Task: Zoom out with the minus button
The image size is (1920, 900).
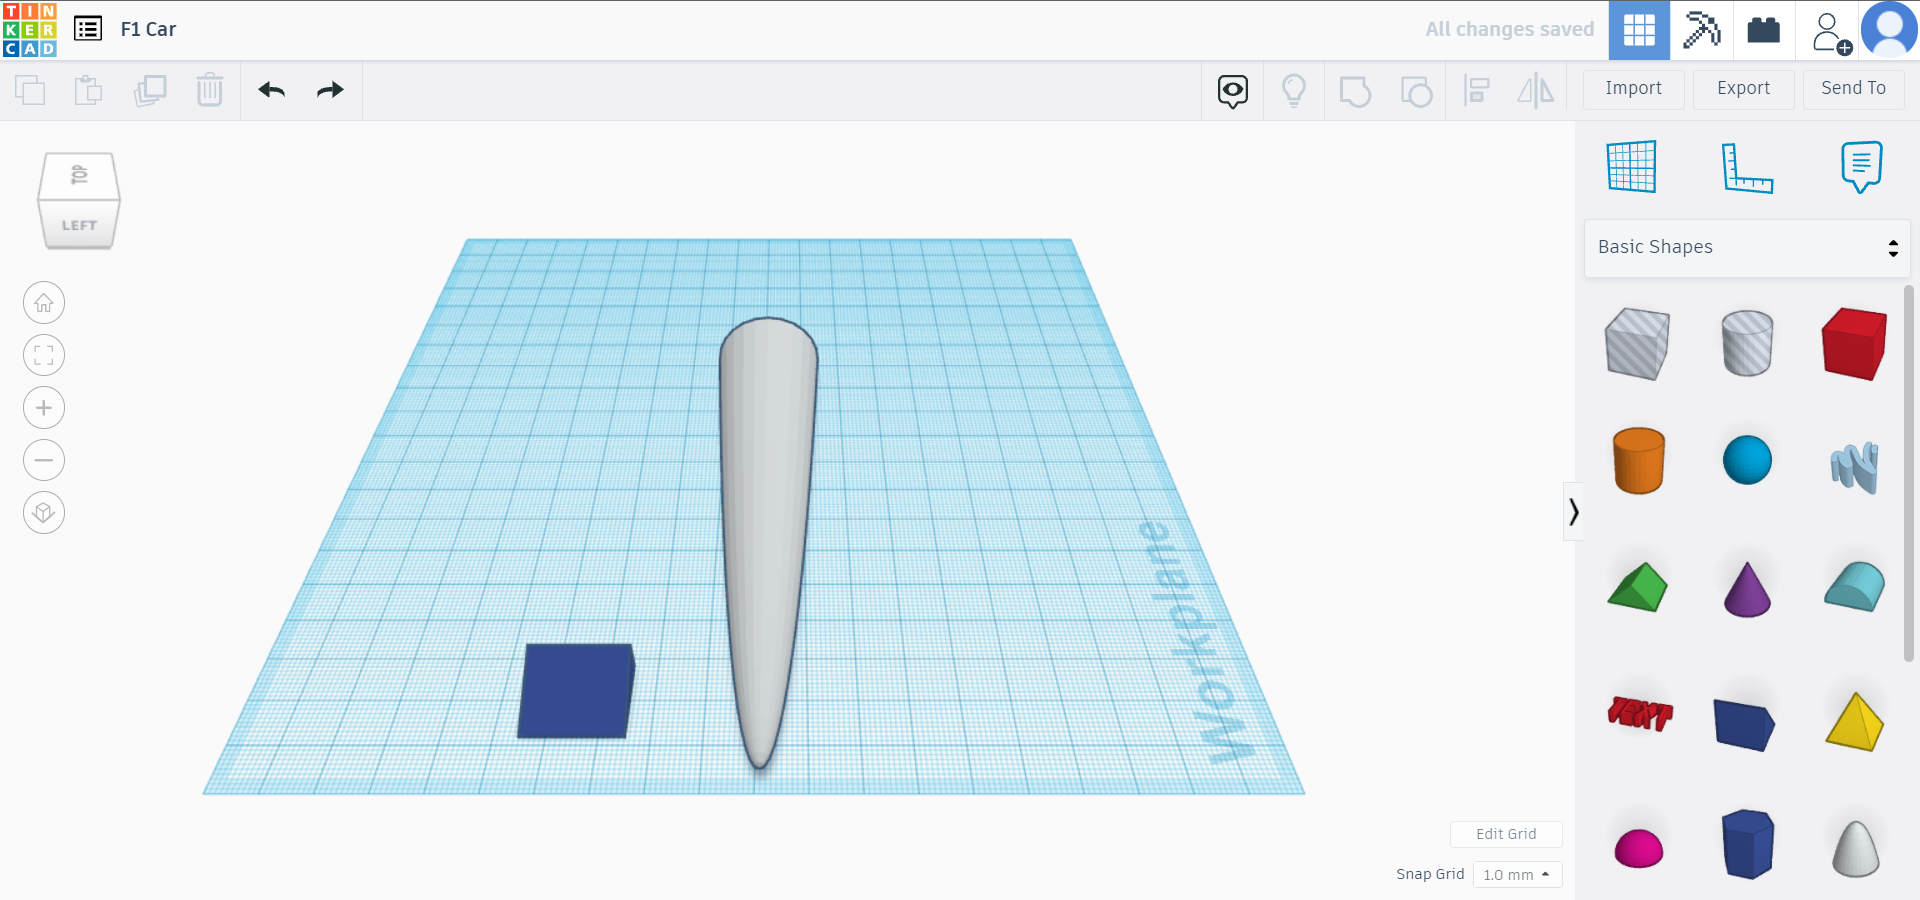Action: (x=44, y=460)
